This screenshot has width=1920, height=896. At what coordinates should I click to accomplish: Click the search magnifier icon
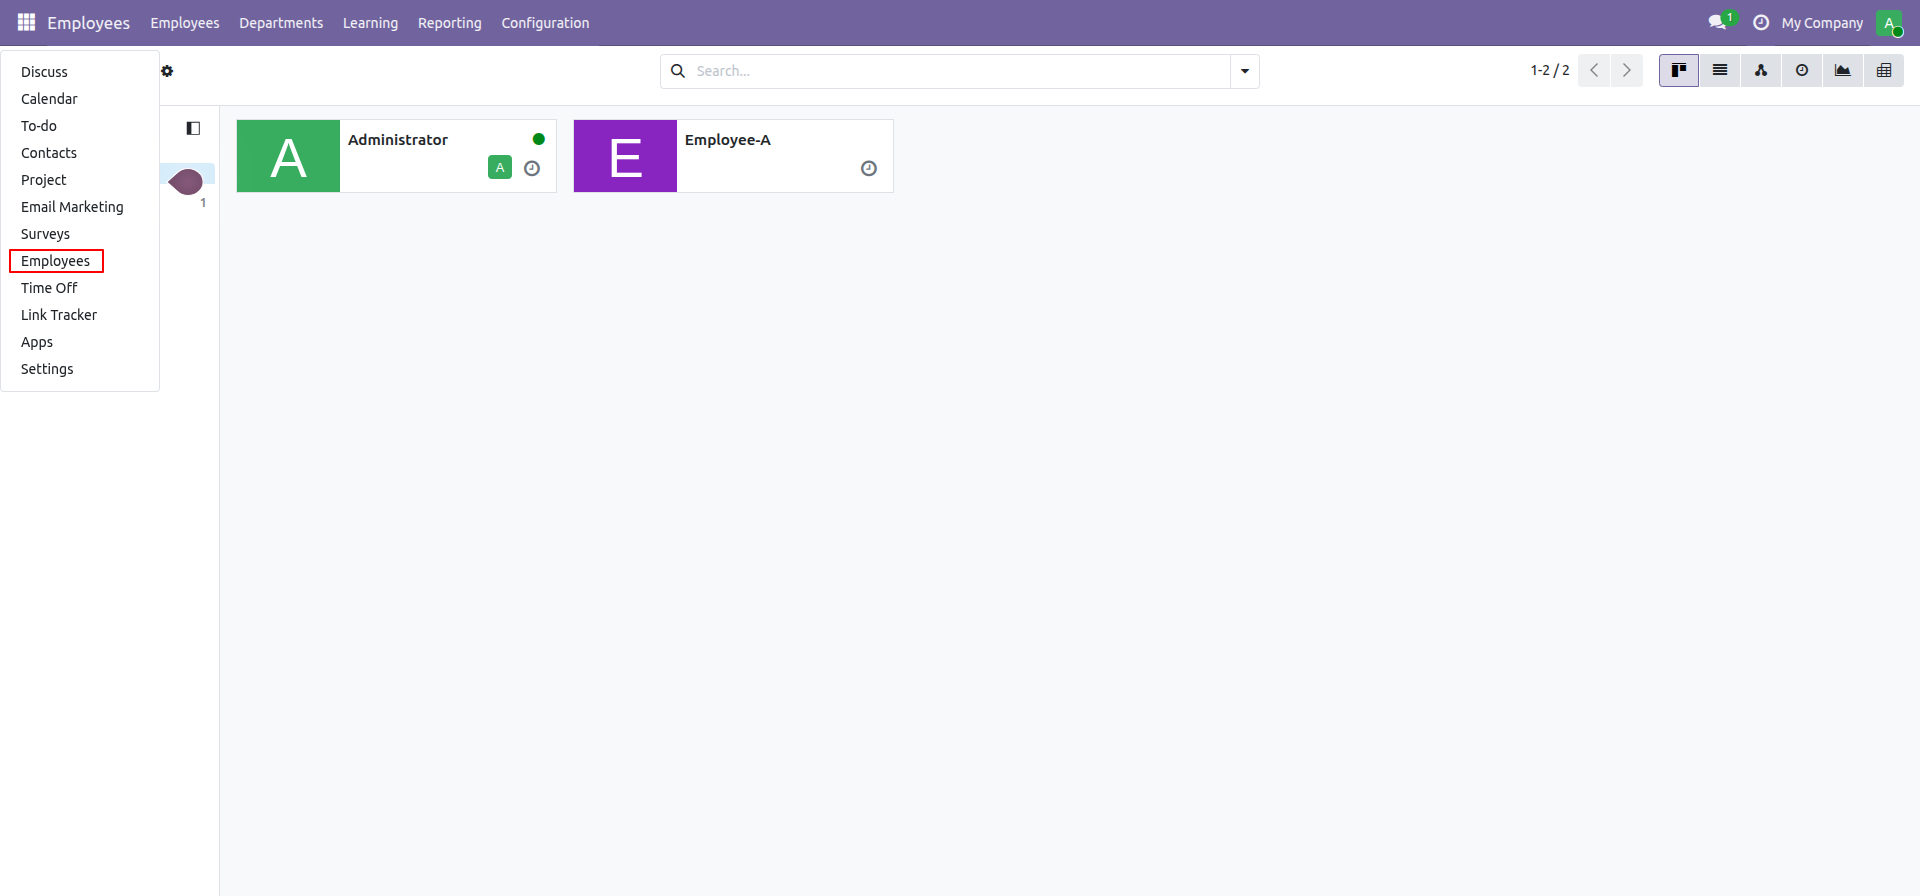(x=678, y=71)
